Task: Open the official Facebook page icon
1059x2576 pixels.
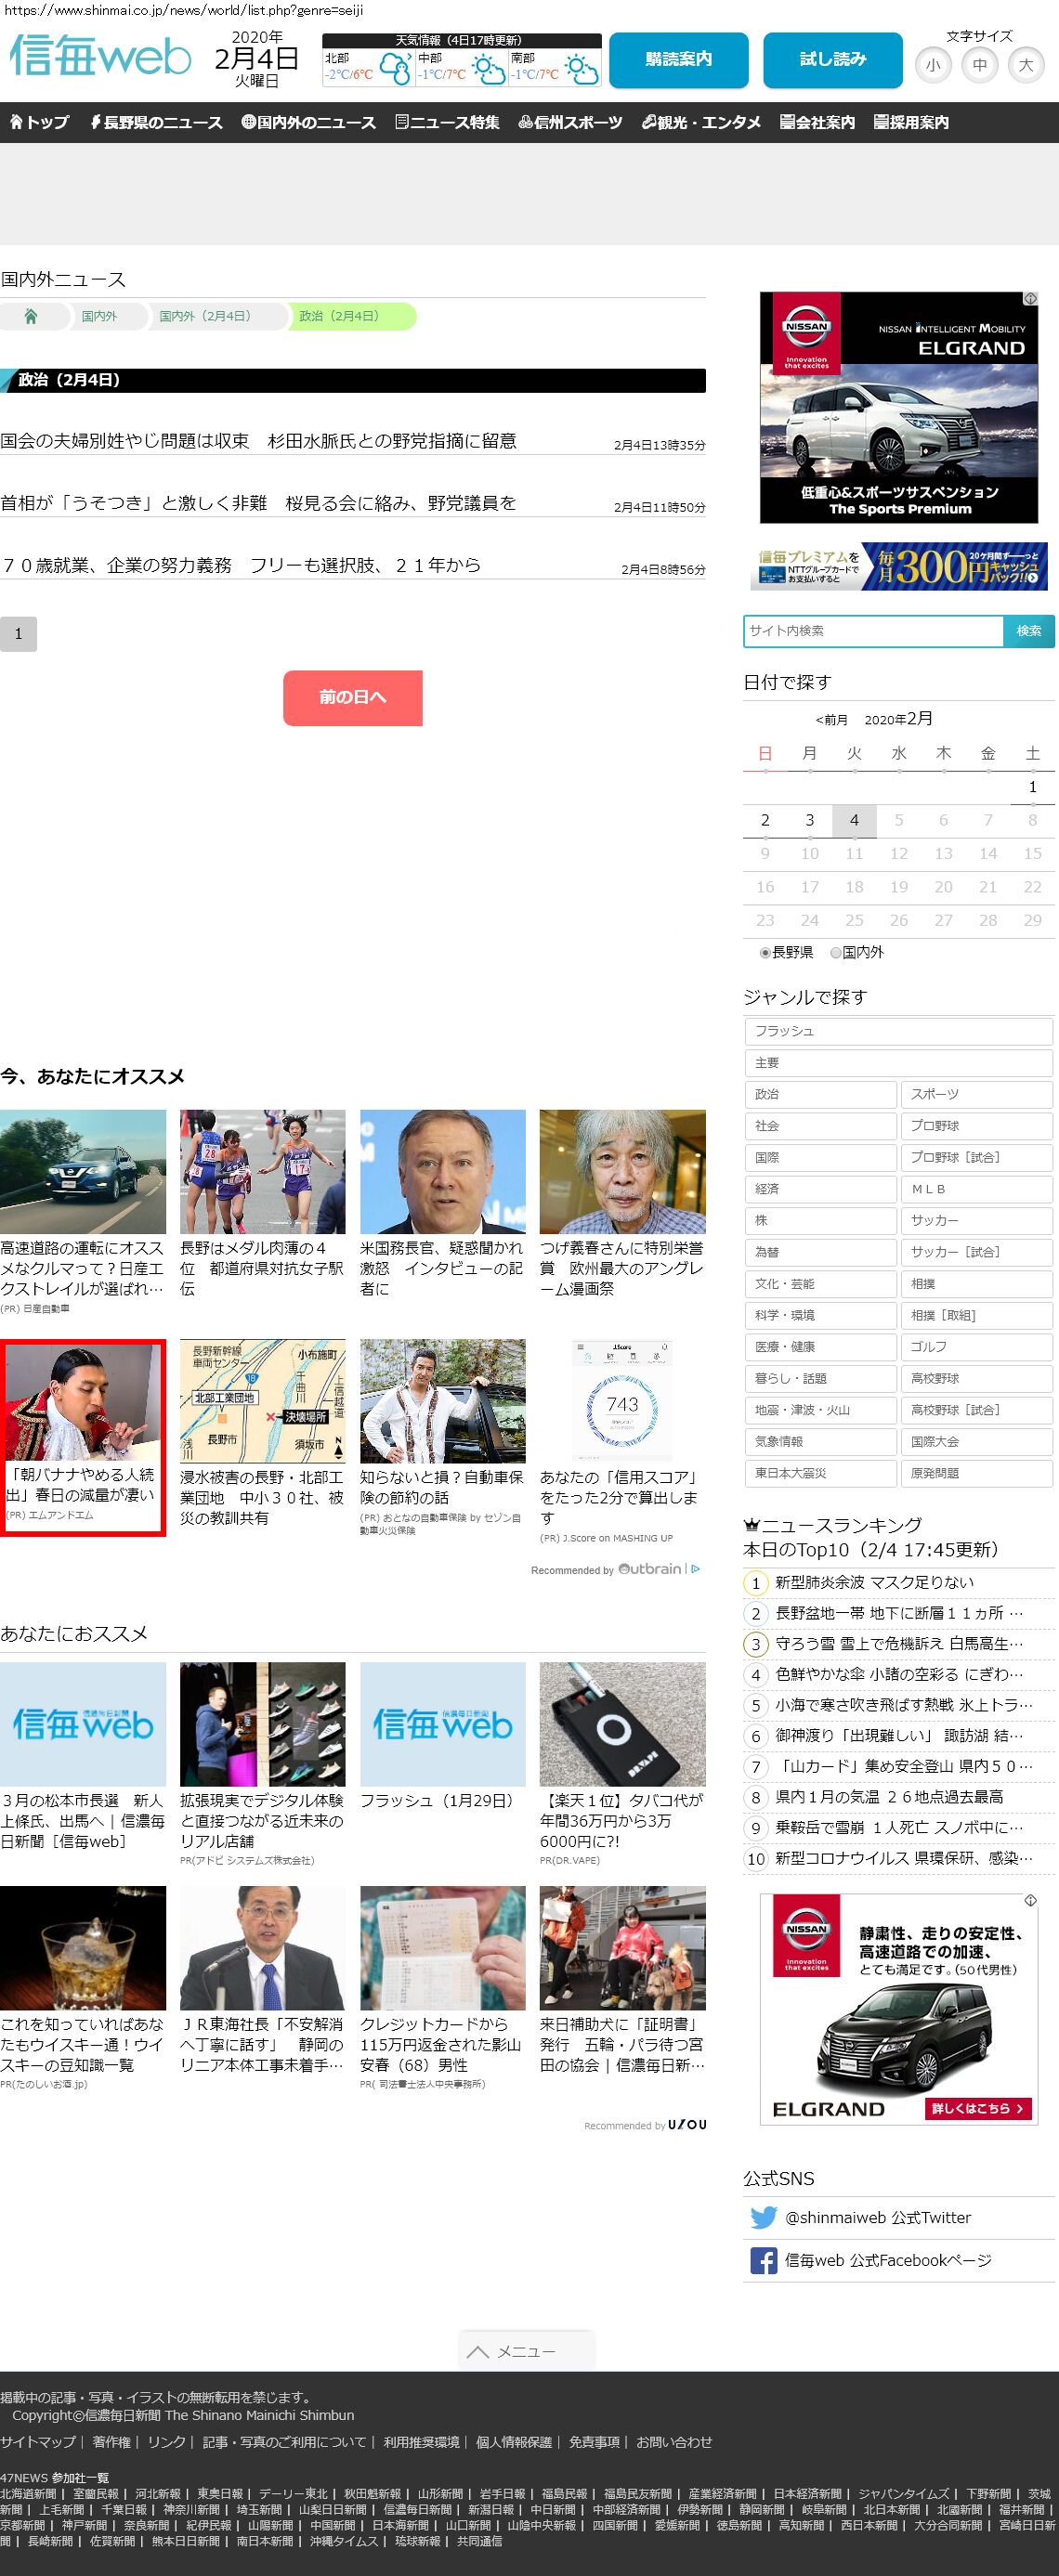Action: (x=763, y=2260)
